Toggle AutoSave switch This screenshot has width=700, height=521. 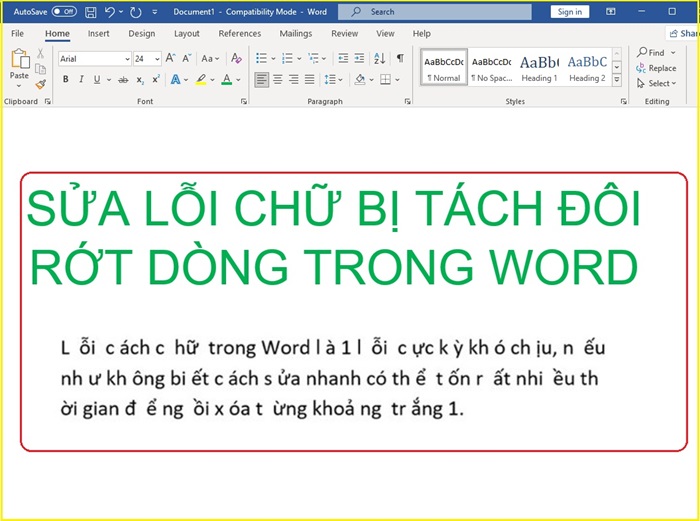coord(64,12)
